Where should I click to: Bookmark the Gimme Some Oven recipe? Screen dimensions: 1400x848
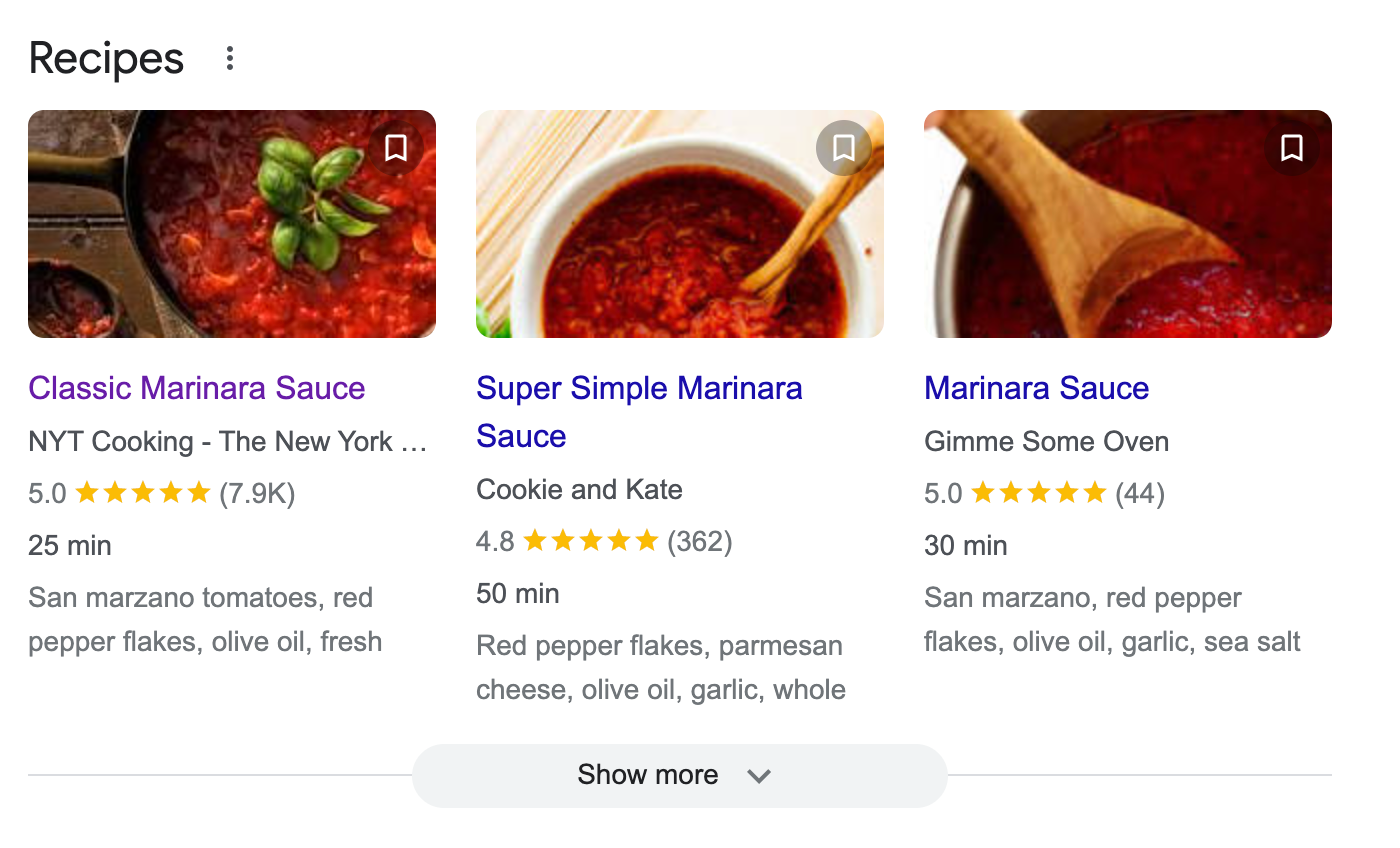pos(1292,148)
